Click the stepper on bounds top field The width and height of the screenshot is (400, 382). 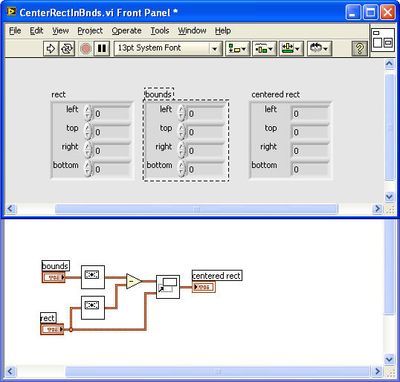(181, 131)
